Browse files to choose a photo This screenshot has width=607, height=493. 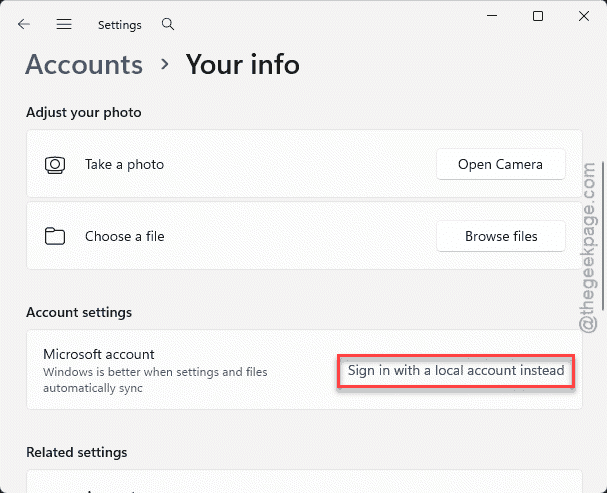501,236
